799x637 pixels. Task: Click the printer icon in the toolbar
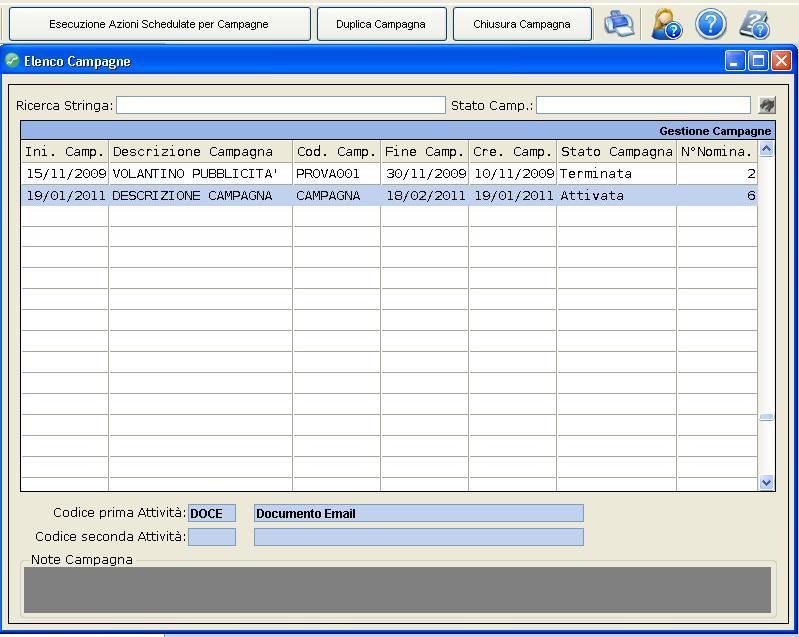619,24
